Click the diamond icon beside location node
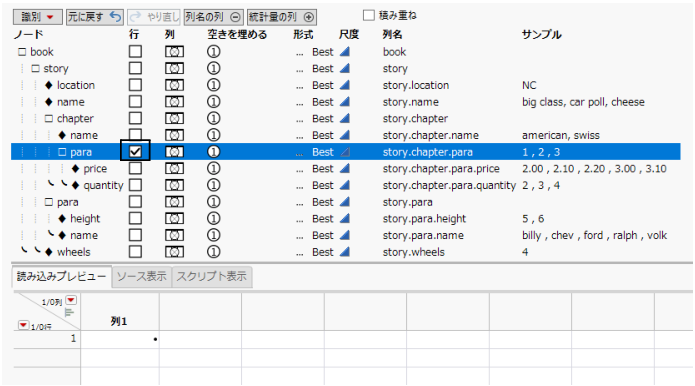The image size is (695, 386). (x=49, y=85)
